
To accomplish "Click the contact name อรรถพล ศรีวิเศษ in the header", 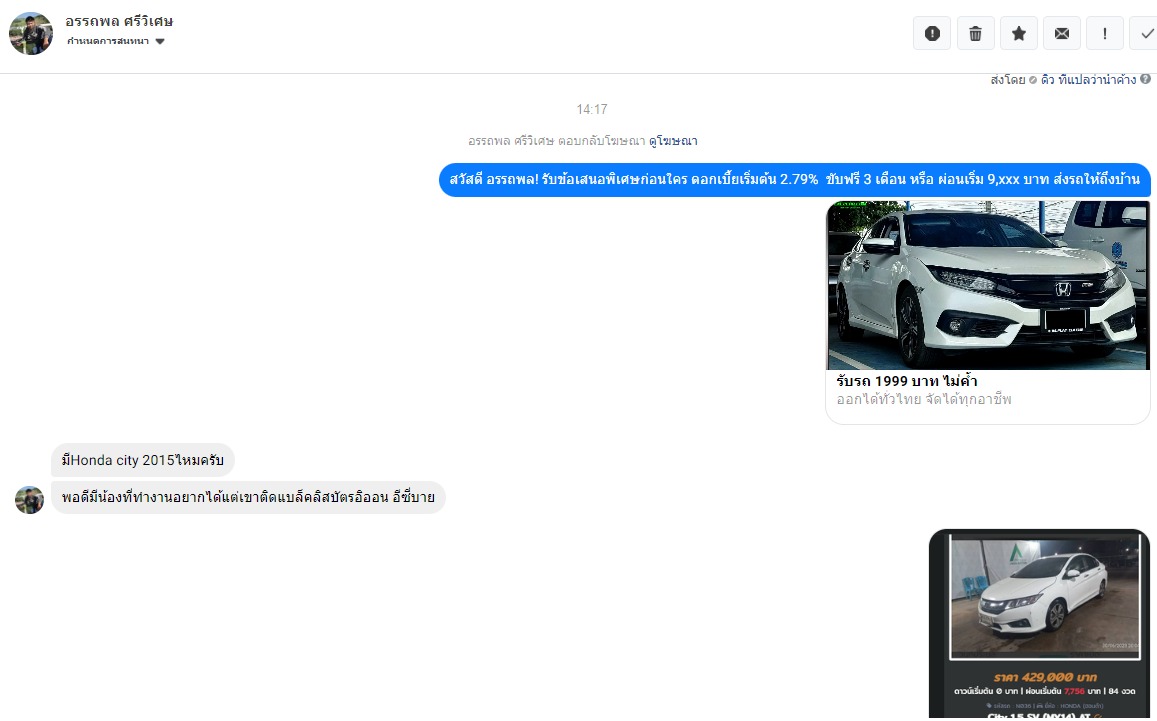I will click(119, 21).
